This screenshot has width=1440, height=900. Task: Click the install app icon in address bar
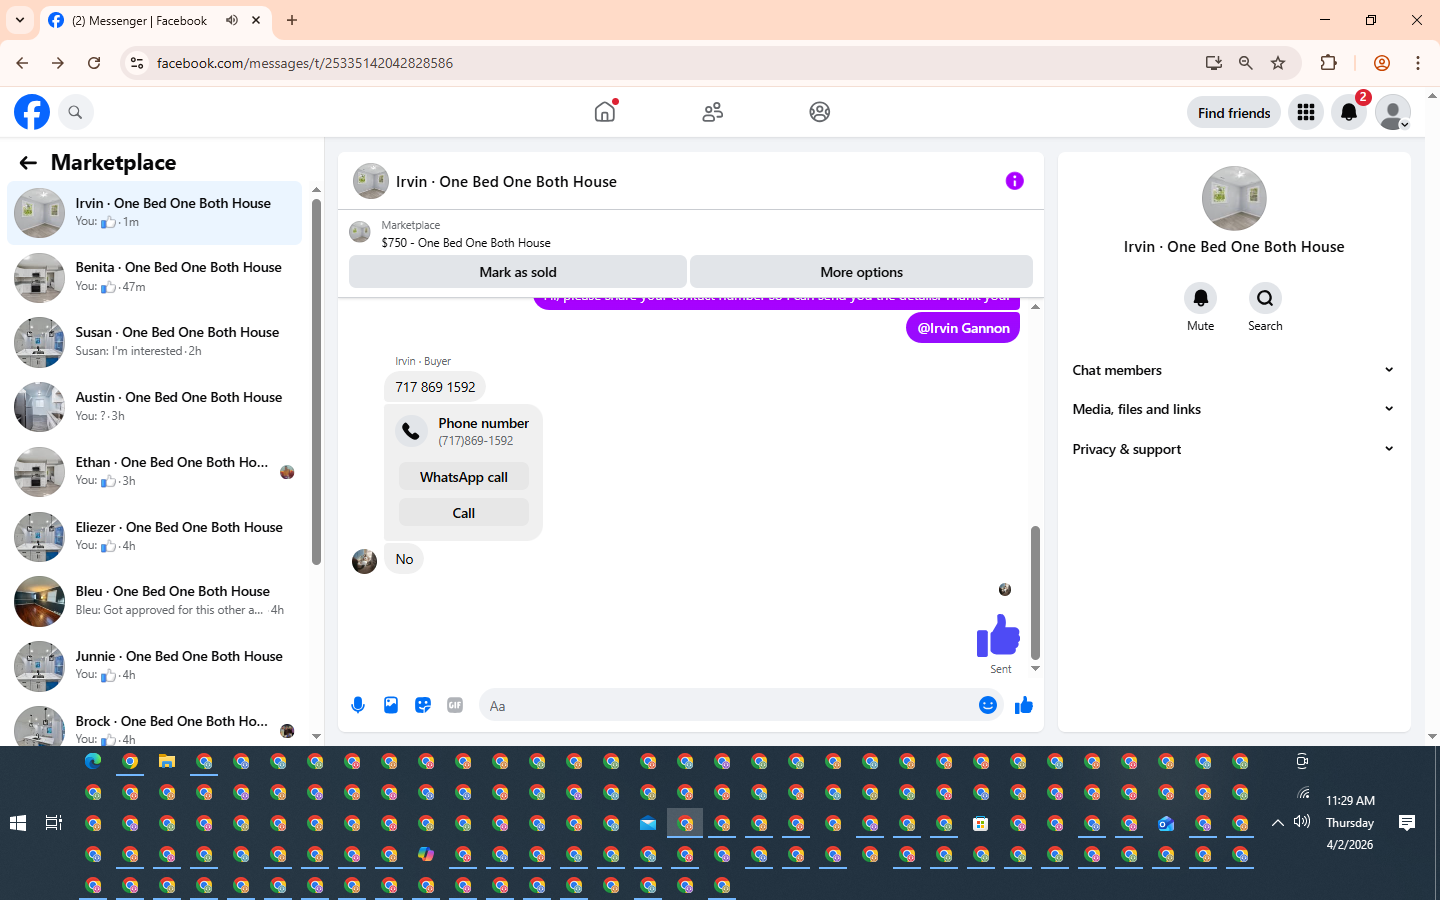pos(1214,63)
